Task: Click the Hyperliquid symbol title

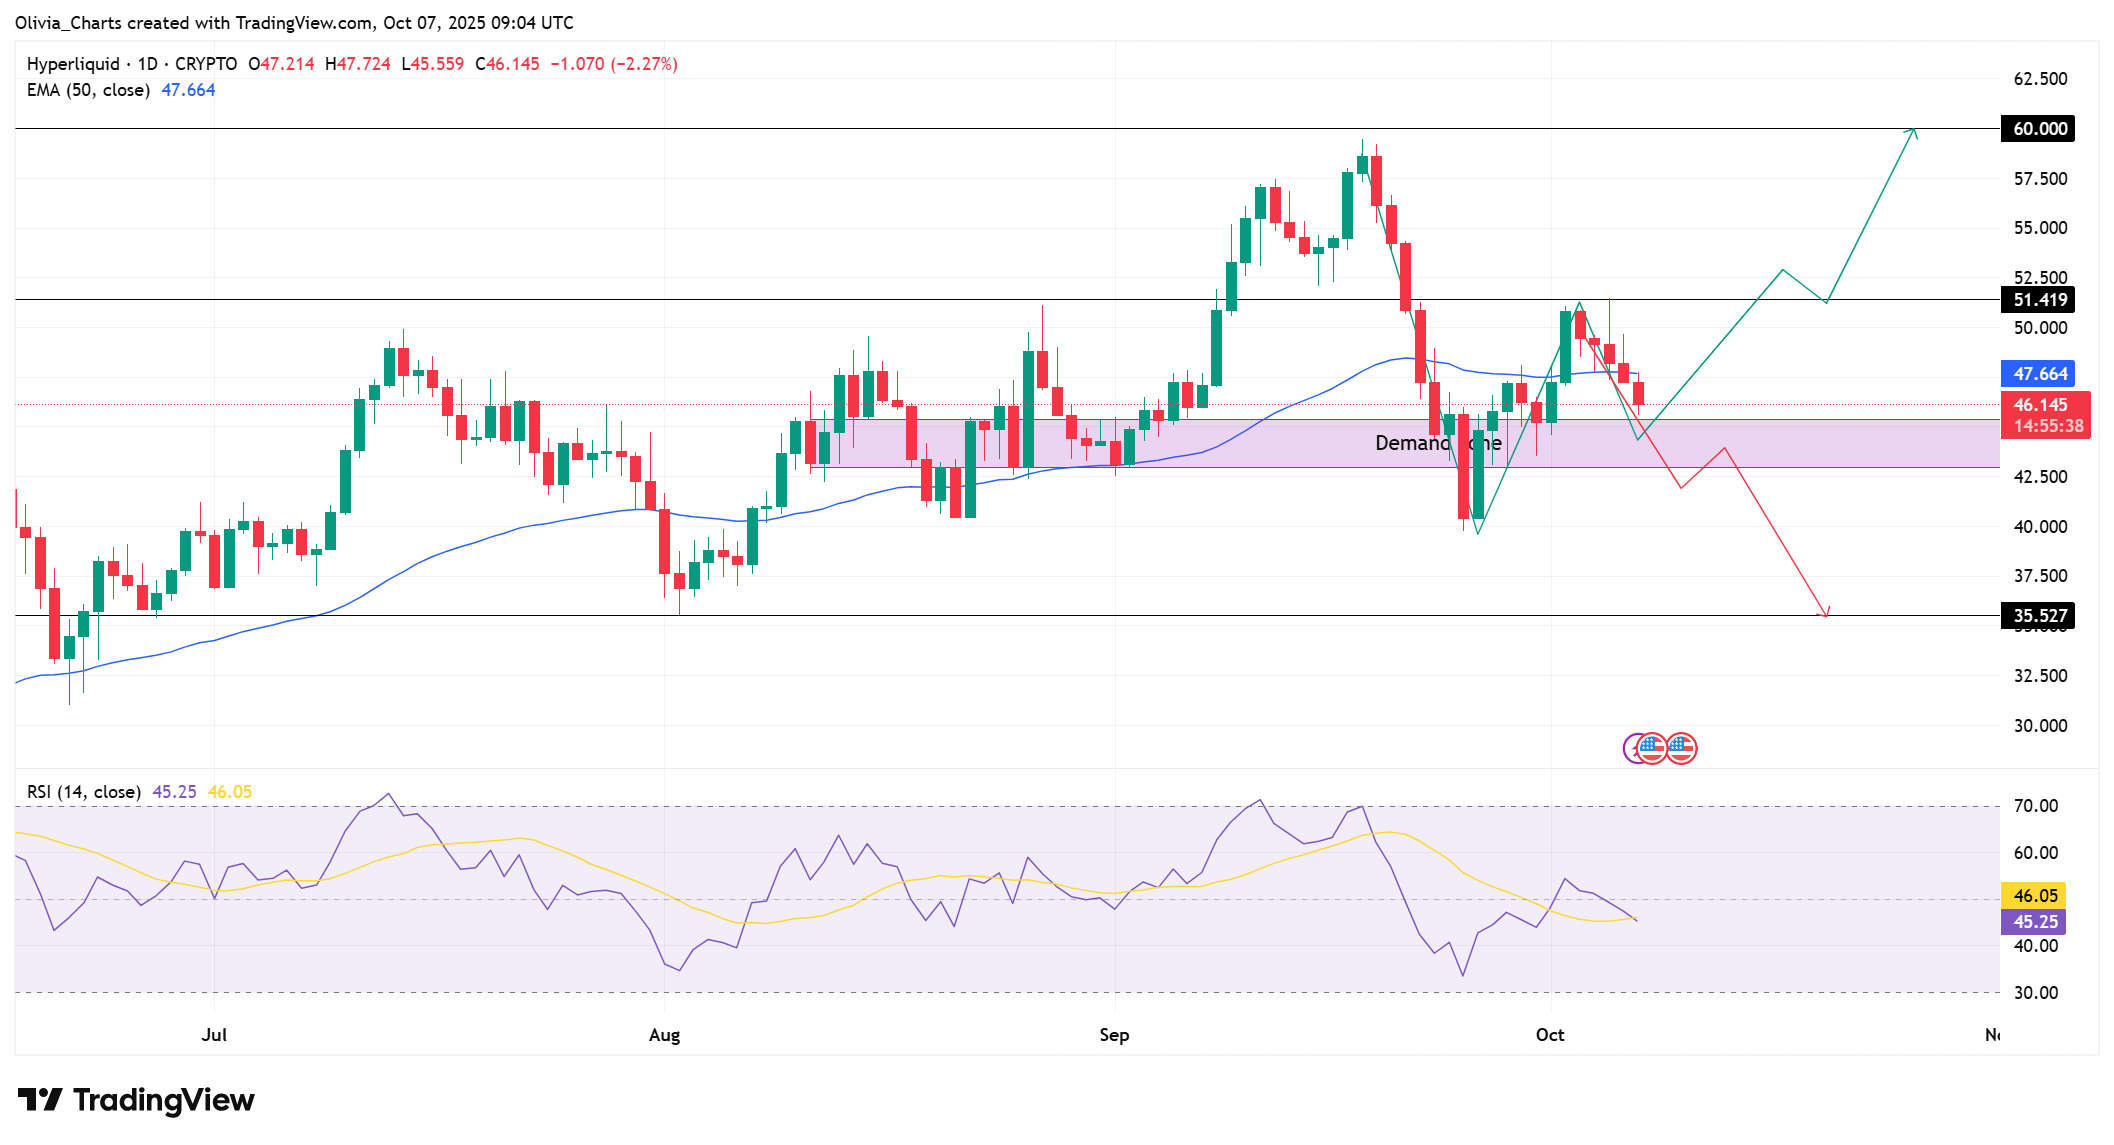Action: coord(73,64)
